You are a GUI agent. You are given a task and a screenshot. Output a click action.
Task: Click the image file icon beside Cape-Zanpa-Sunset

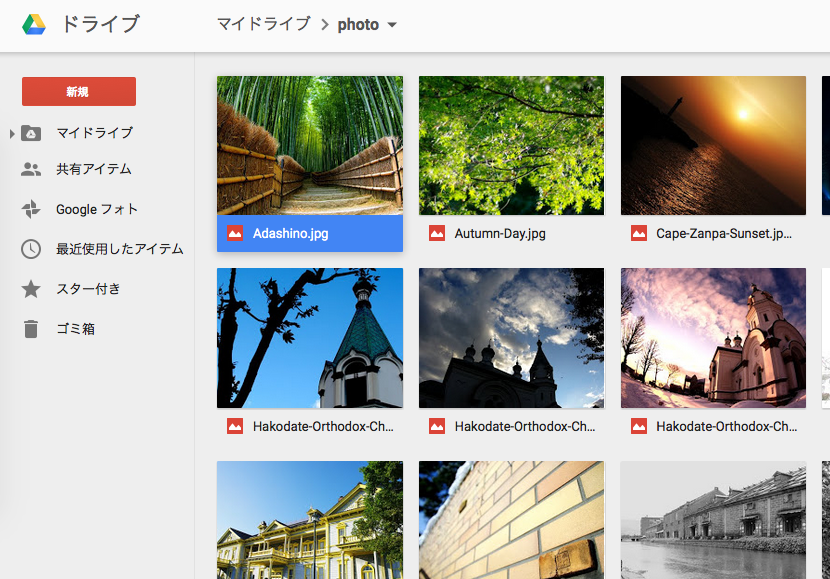point(639,233)
